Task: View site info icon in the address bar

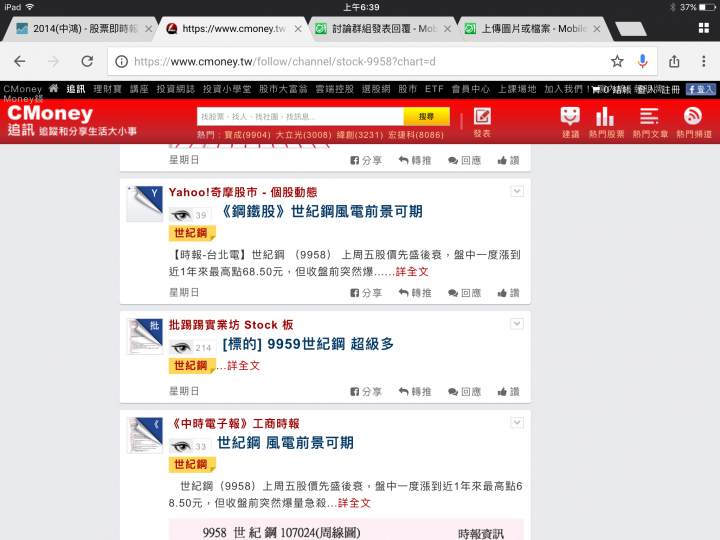Action: [121, 61]
